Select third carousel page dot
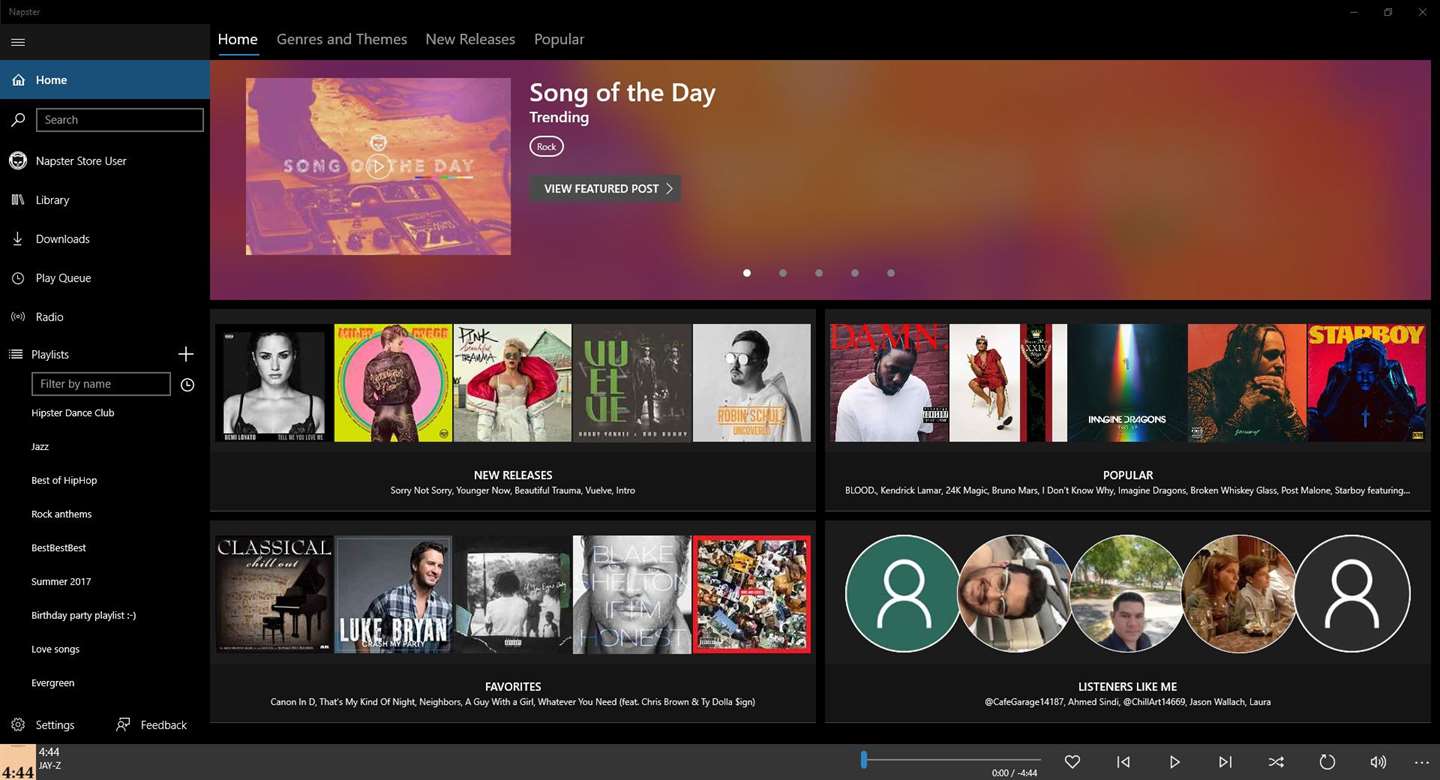 coord(819,273)
